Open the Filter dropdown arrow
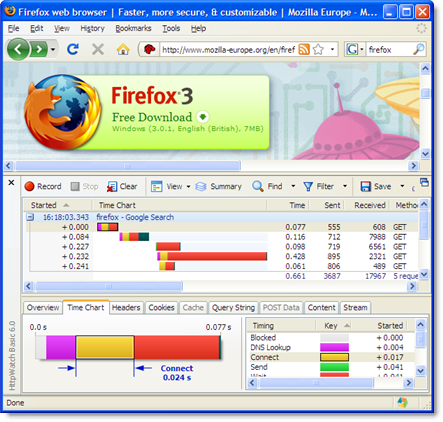Image resolution: width=443 pixels, height=422 pixels. point(345,186)
